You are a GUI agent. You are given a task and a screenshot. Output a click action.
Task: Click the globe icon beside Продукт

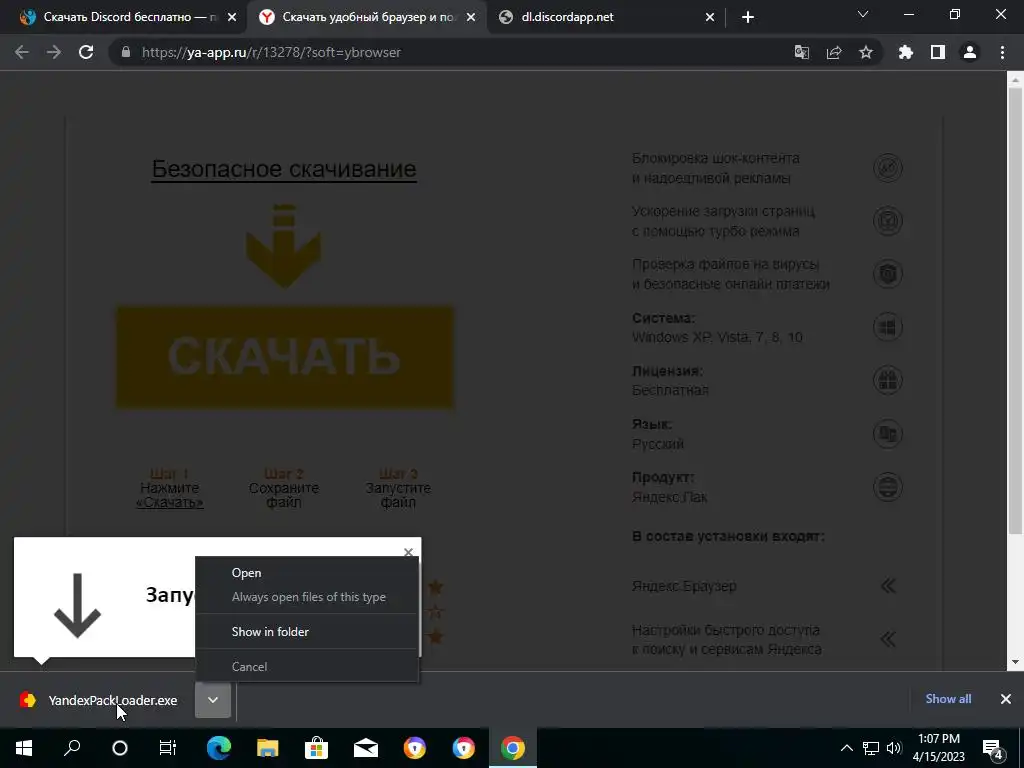(x=888, y=487)
